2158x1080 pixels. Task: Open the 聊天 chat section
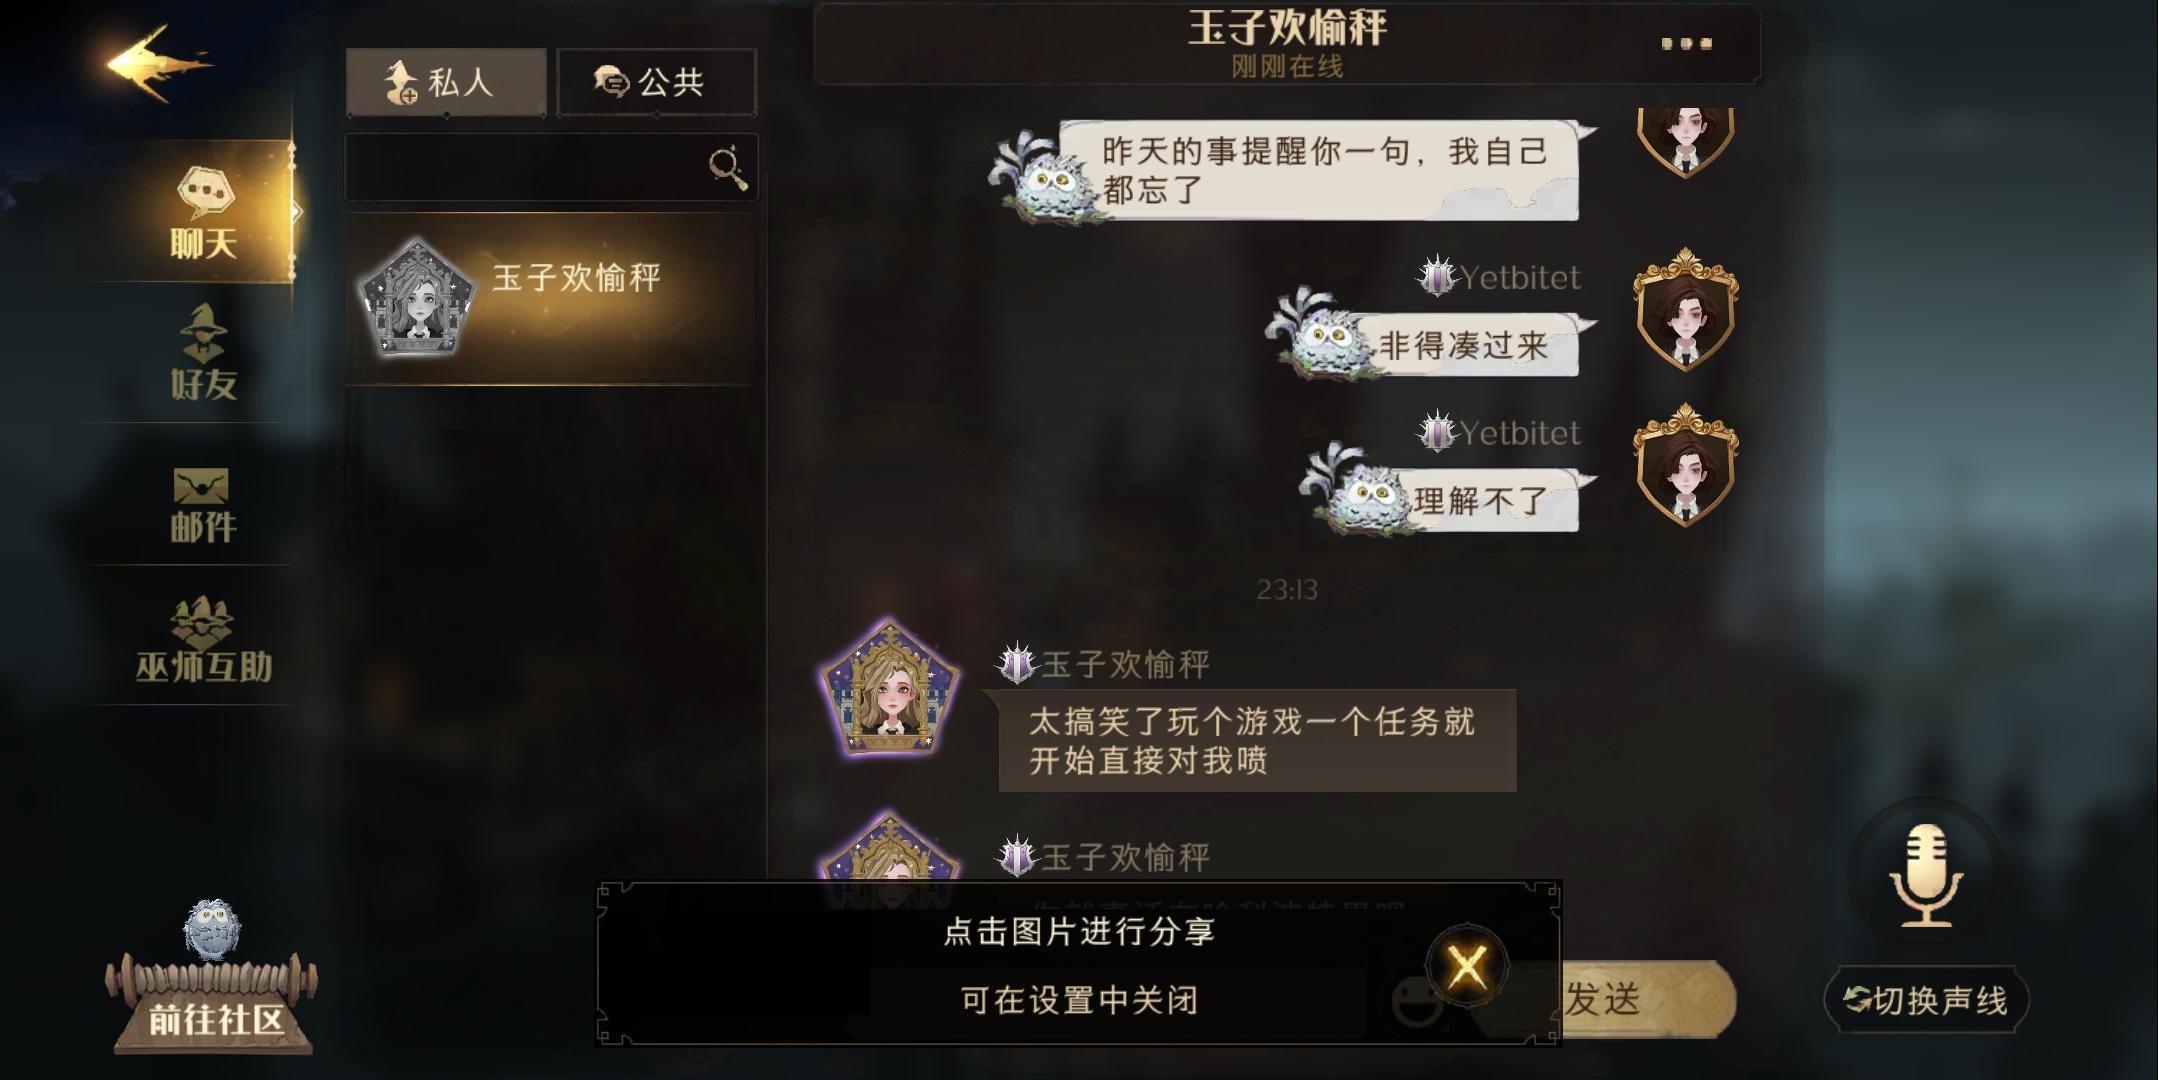pos(204,214)
